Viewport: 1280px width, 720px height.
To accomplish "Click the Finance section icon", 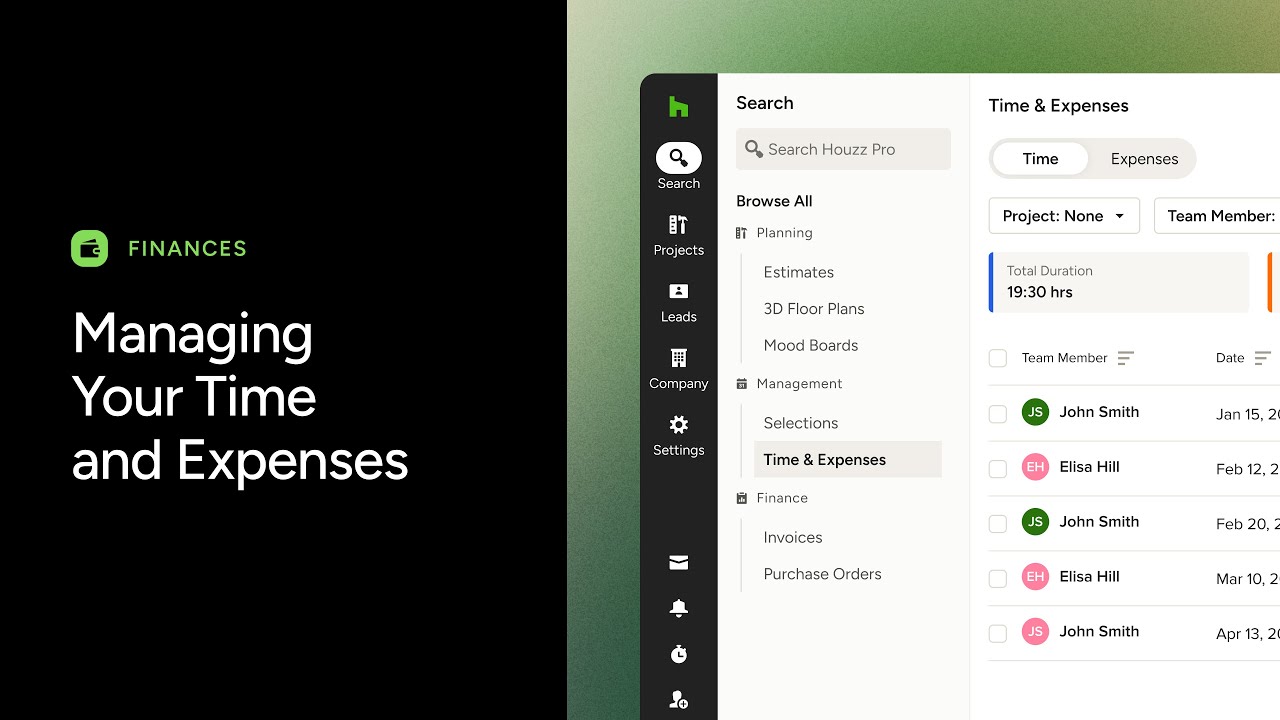I will (x=742, y=498).
